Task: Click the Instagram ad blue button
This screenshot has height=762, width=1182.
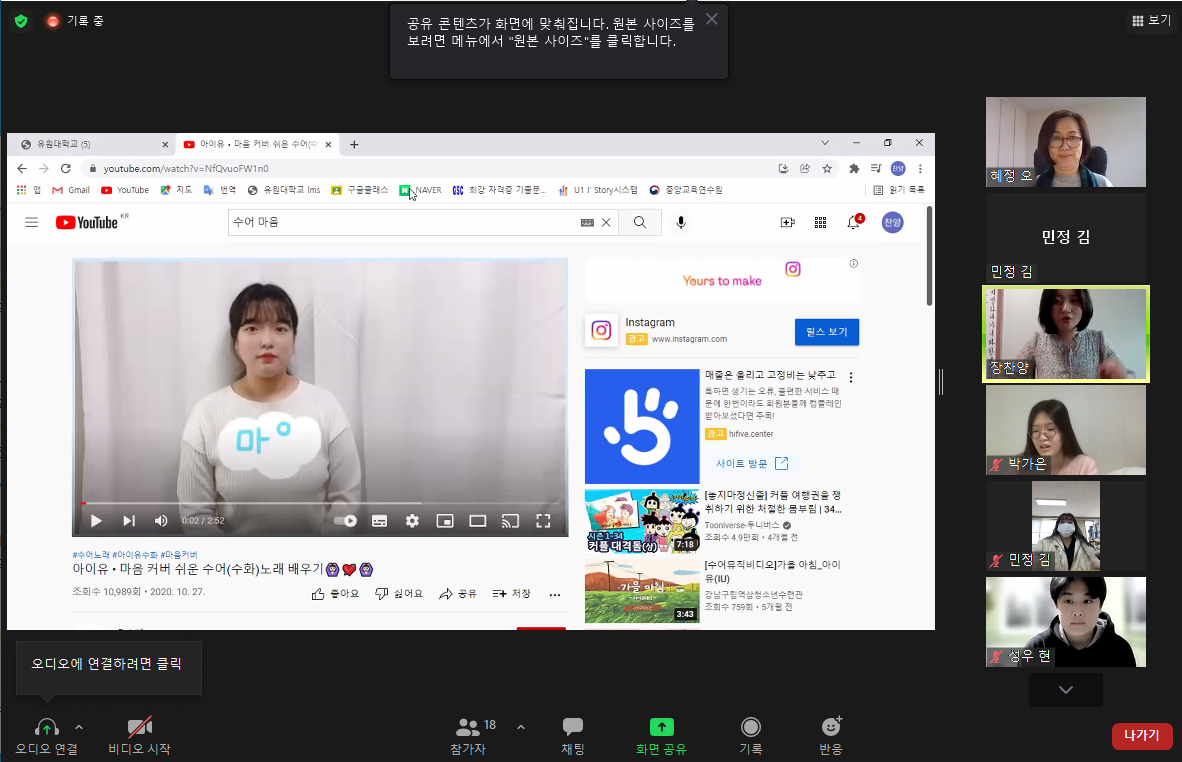Action: [826, 332]
